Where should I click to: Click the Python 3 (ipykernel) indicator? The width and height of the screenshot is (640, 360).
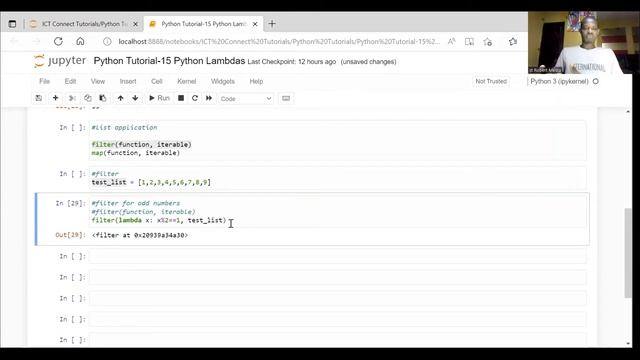click(559, 81)
